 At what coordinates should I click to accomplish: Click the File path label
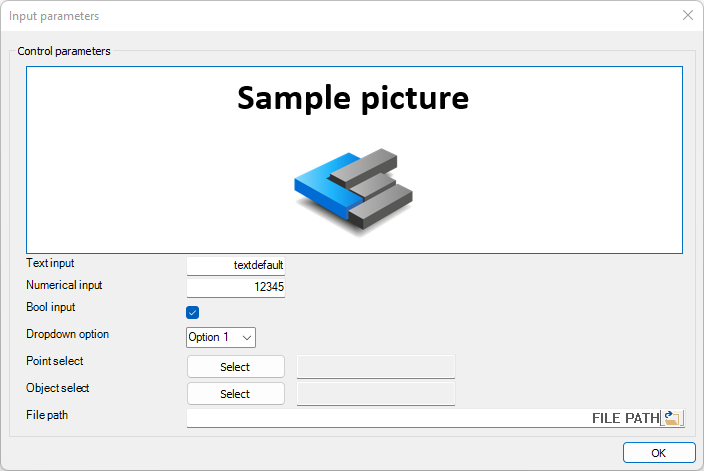[x=47, y=415]
